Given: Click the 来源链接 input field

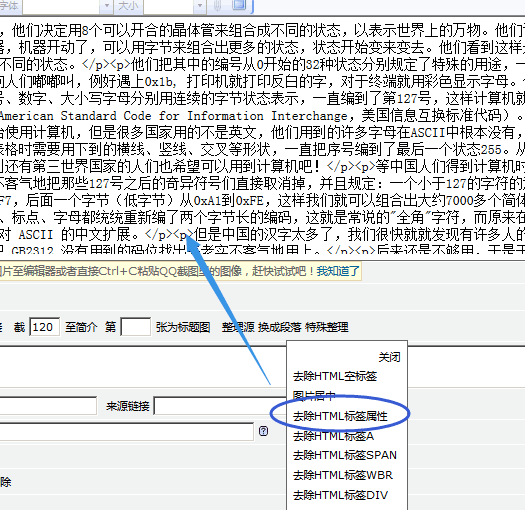Looking at the screenshot, I should 220,406.
